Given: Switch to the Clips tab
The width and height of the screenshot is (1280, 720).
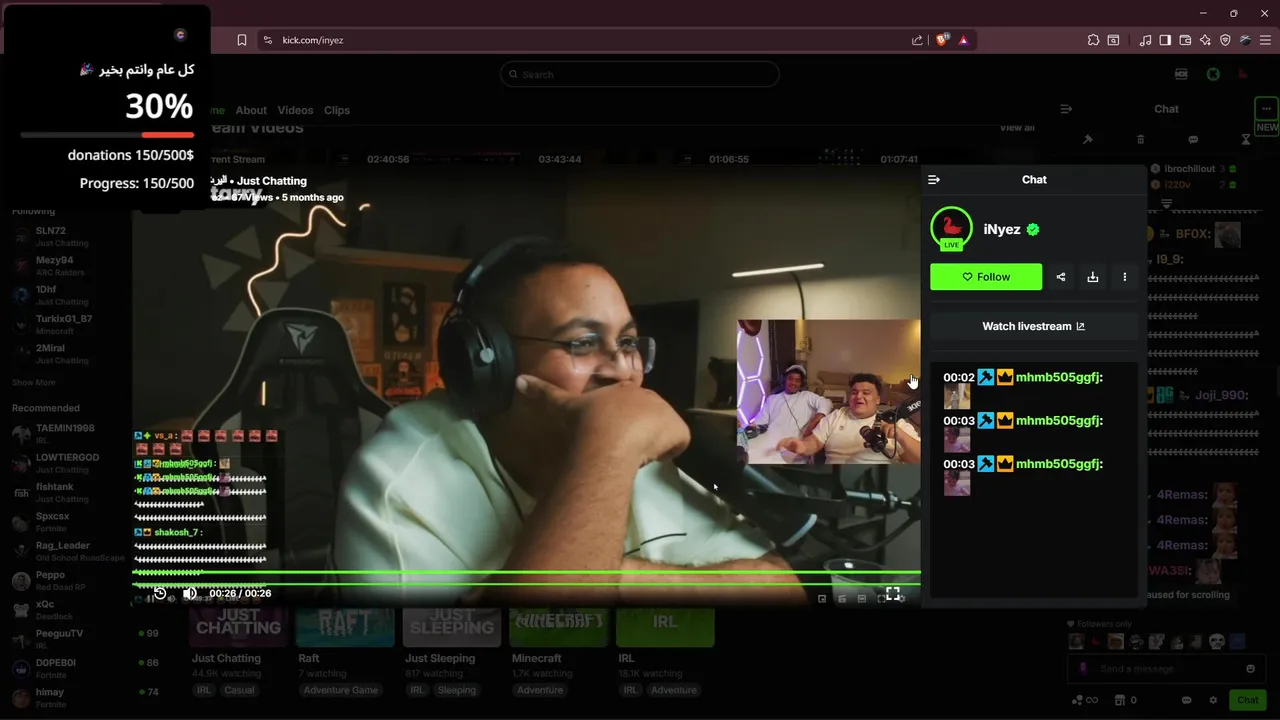Looking at the screenshot, I should point(337,110).
